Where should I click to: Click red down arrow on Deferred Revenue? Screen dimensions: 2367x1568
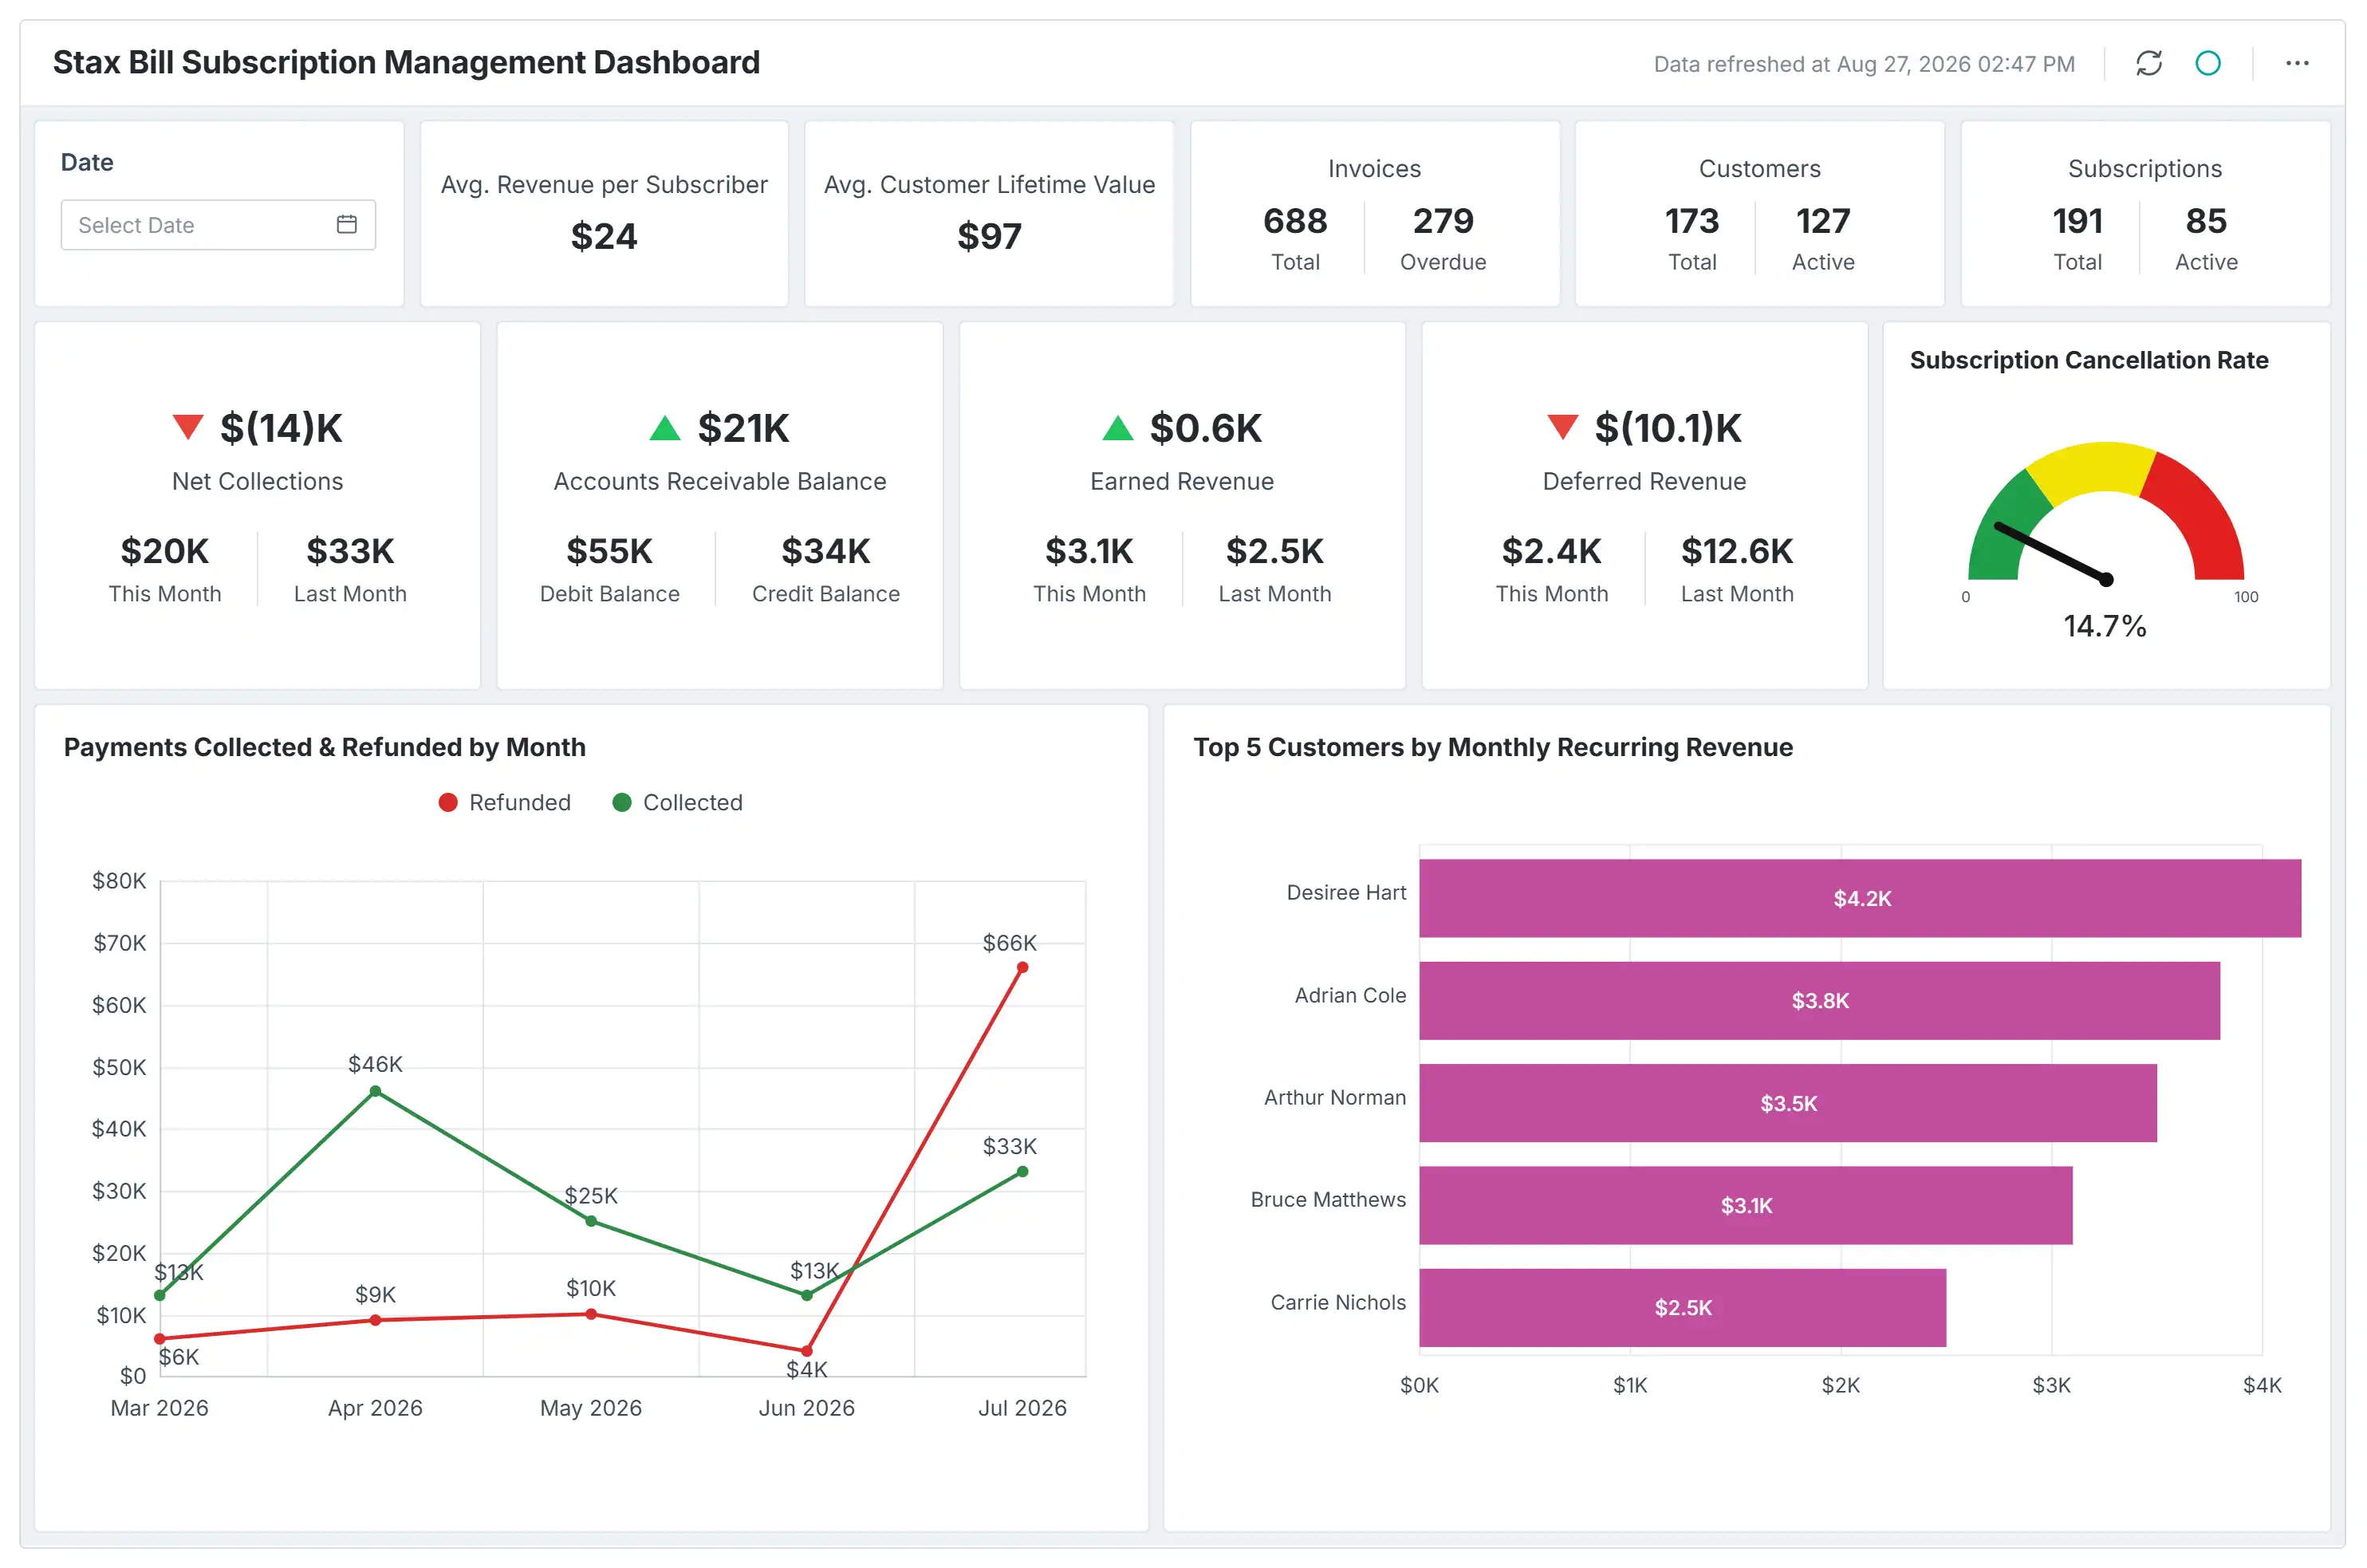click(1562, 427)
